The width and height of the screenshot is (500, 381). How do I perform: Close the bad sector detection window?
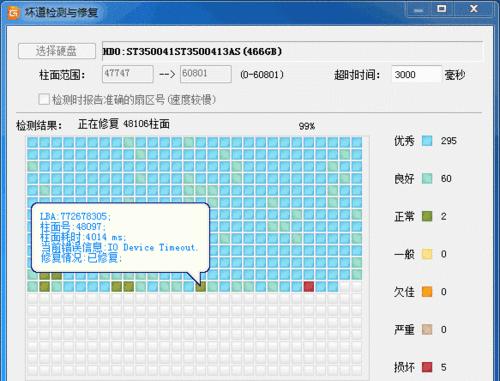(474, 9)
